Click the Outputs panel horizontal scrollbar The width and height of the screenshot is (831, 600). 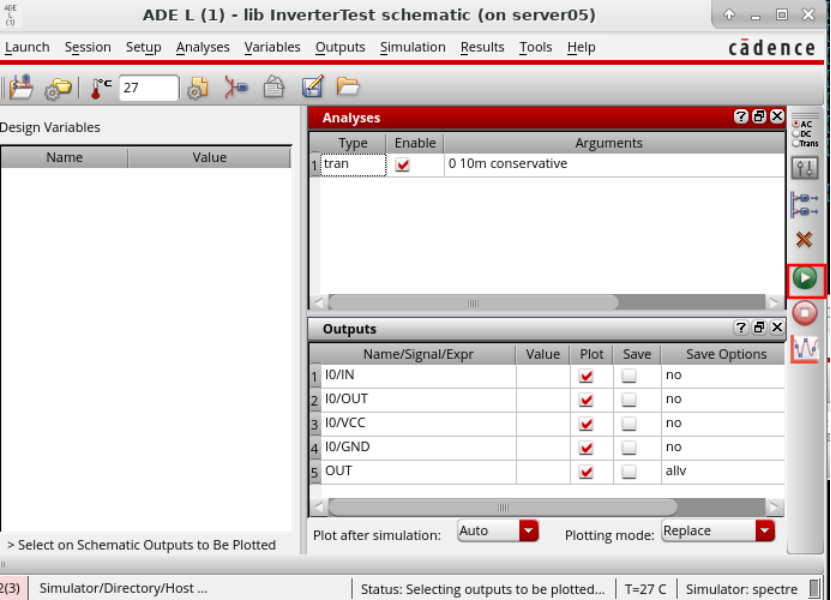(x=502, y=507)
